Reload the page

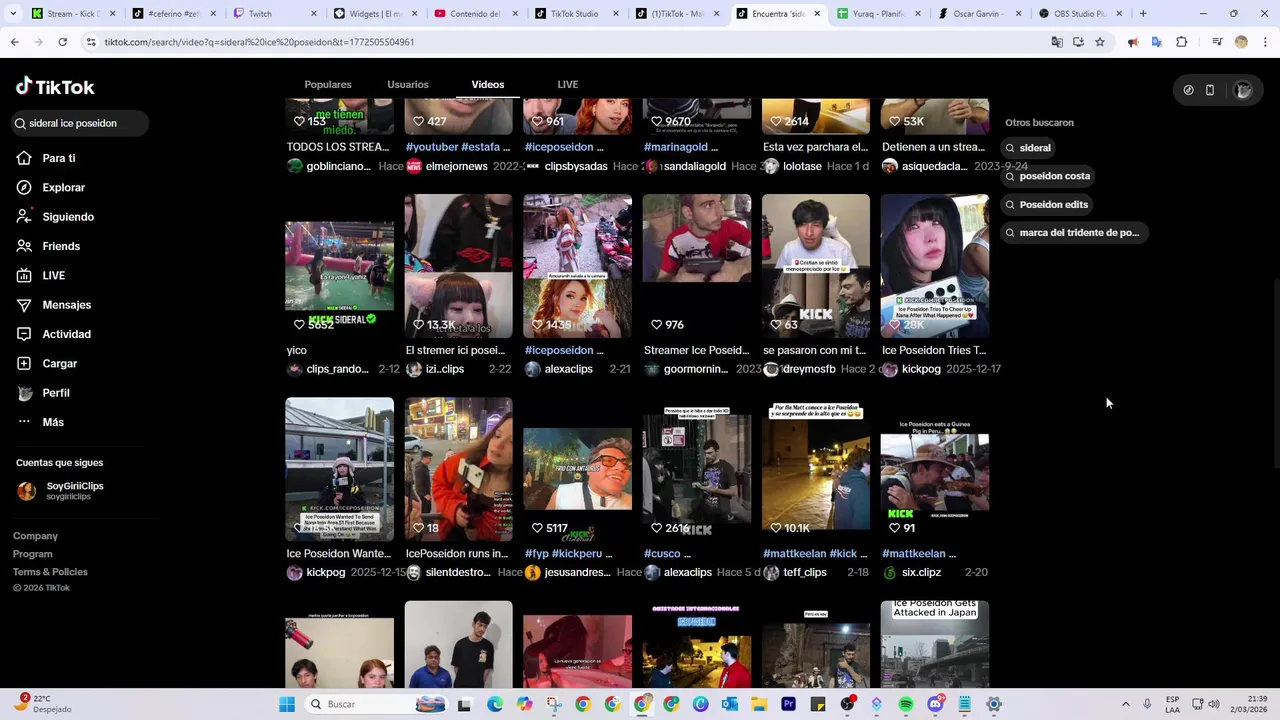[x=62, y=42]
